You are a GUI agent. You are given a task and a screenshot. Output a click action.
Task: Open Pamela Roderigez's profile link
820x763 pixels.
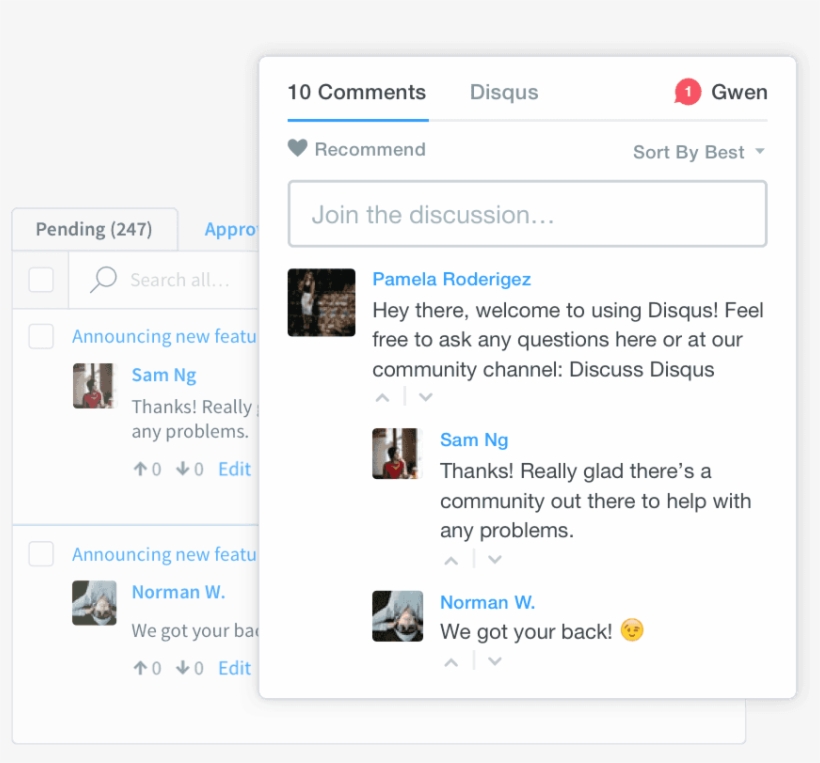click(x=451, y=279)
